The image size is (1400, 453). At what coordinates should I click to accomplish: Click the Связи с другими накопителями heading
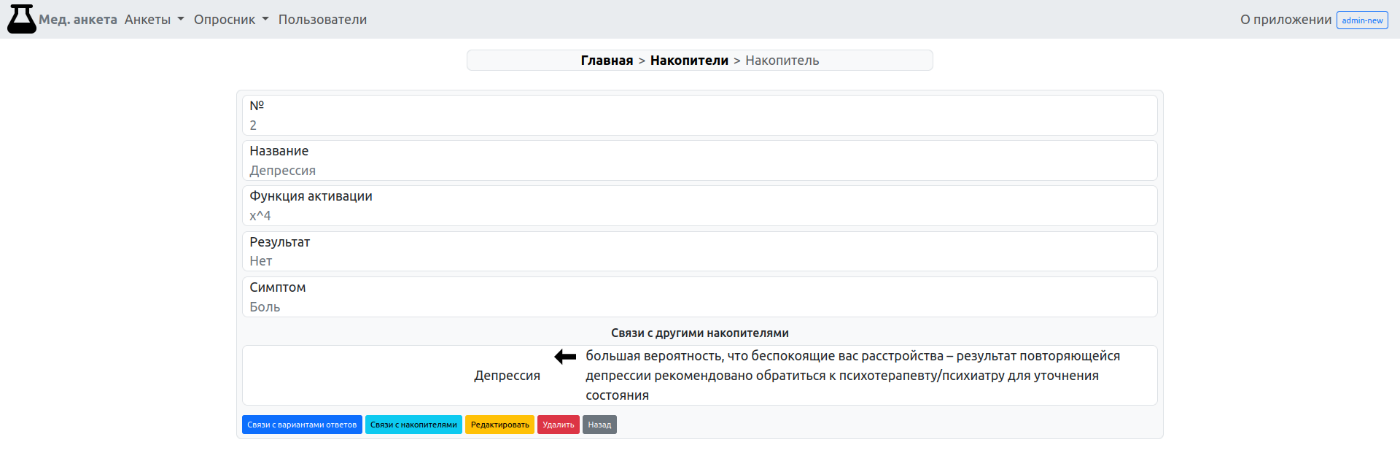pos(700,332)
